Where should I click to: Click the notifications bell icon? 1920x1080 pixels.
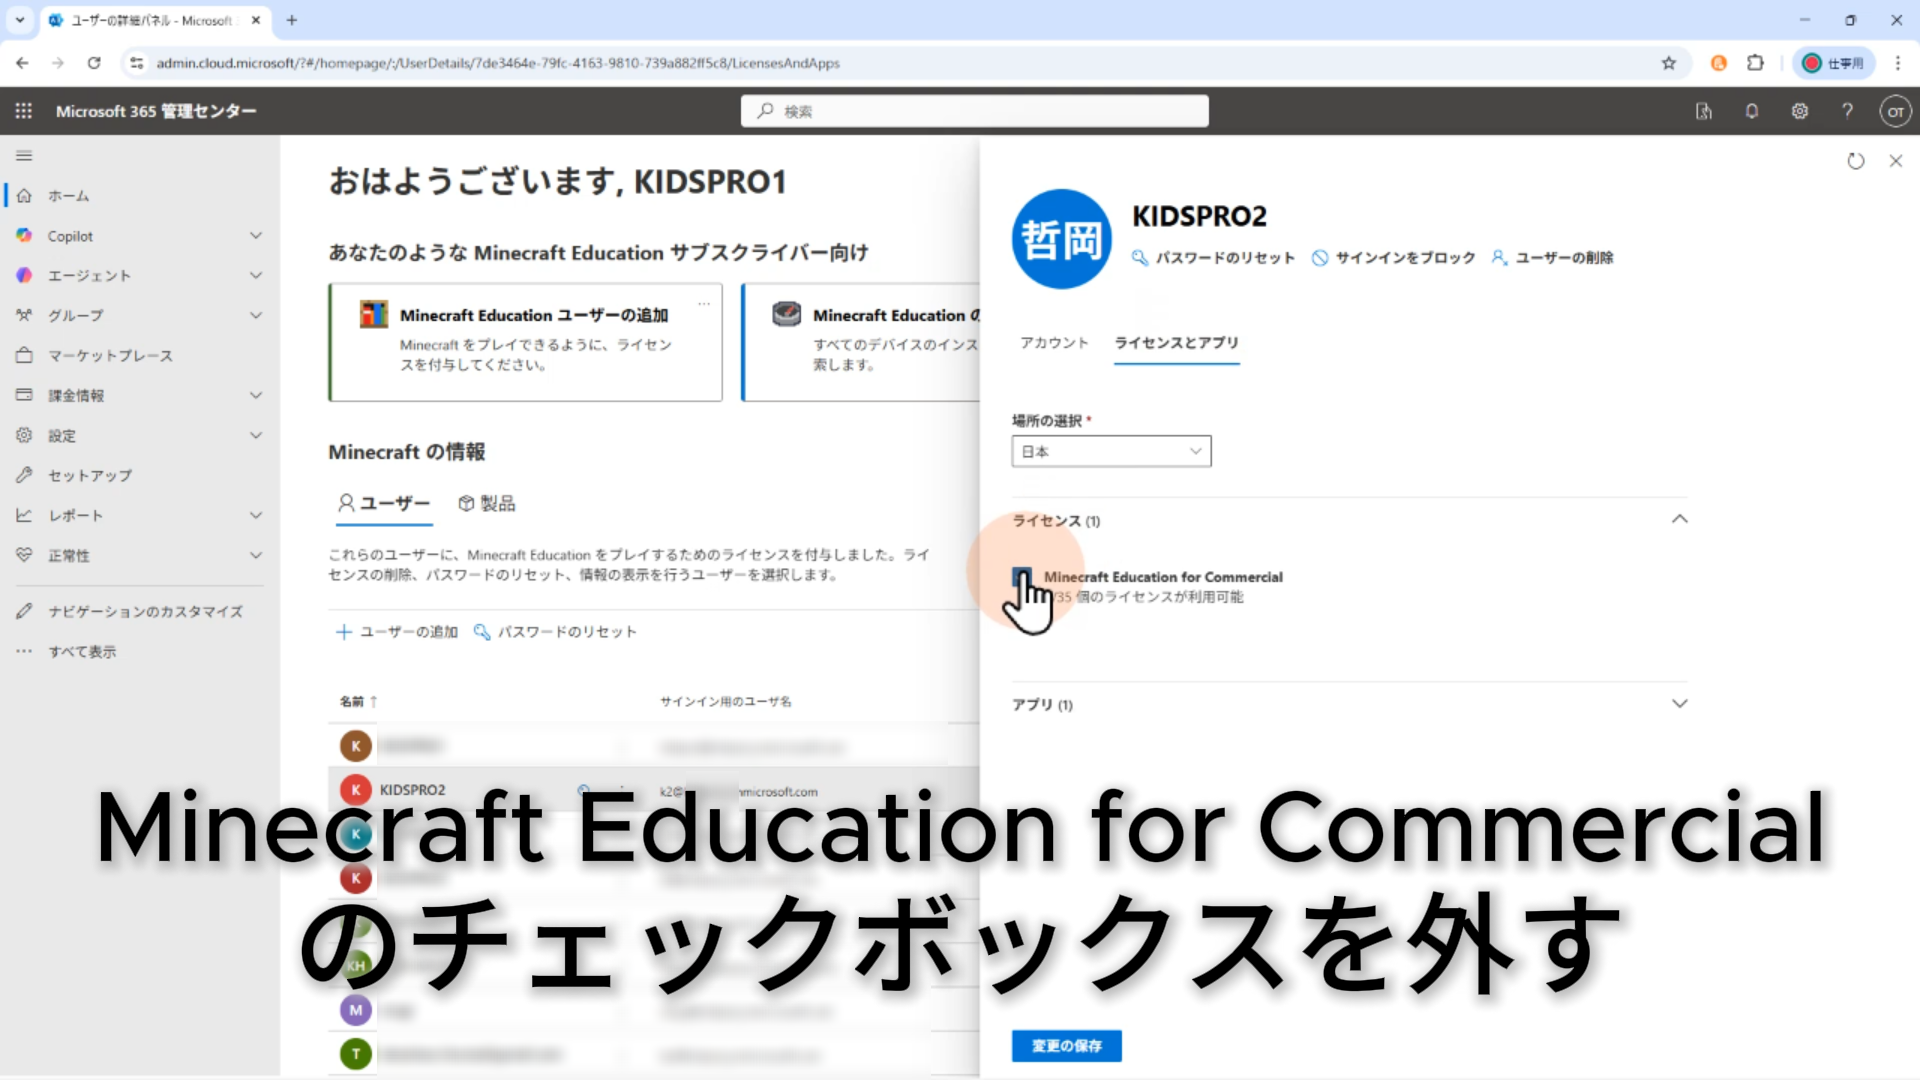click(1751, 111)
